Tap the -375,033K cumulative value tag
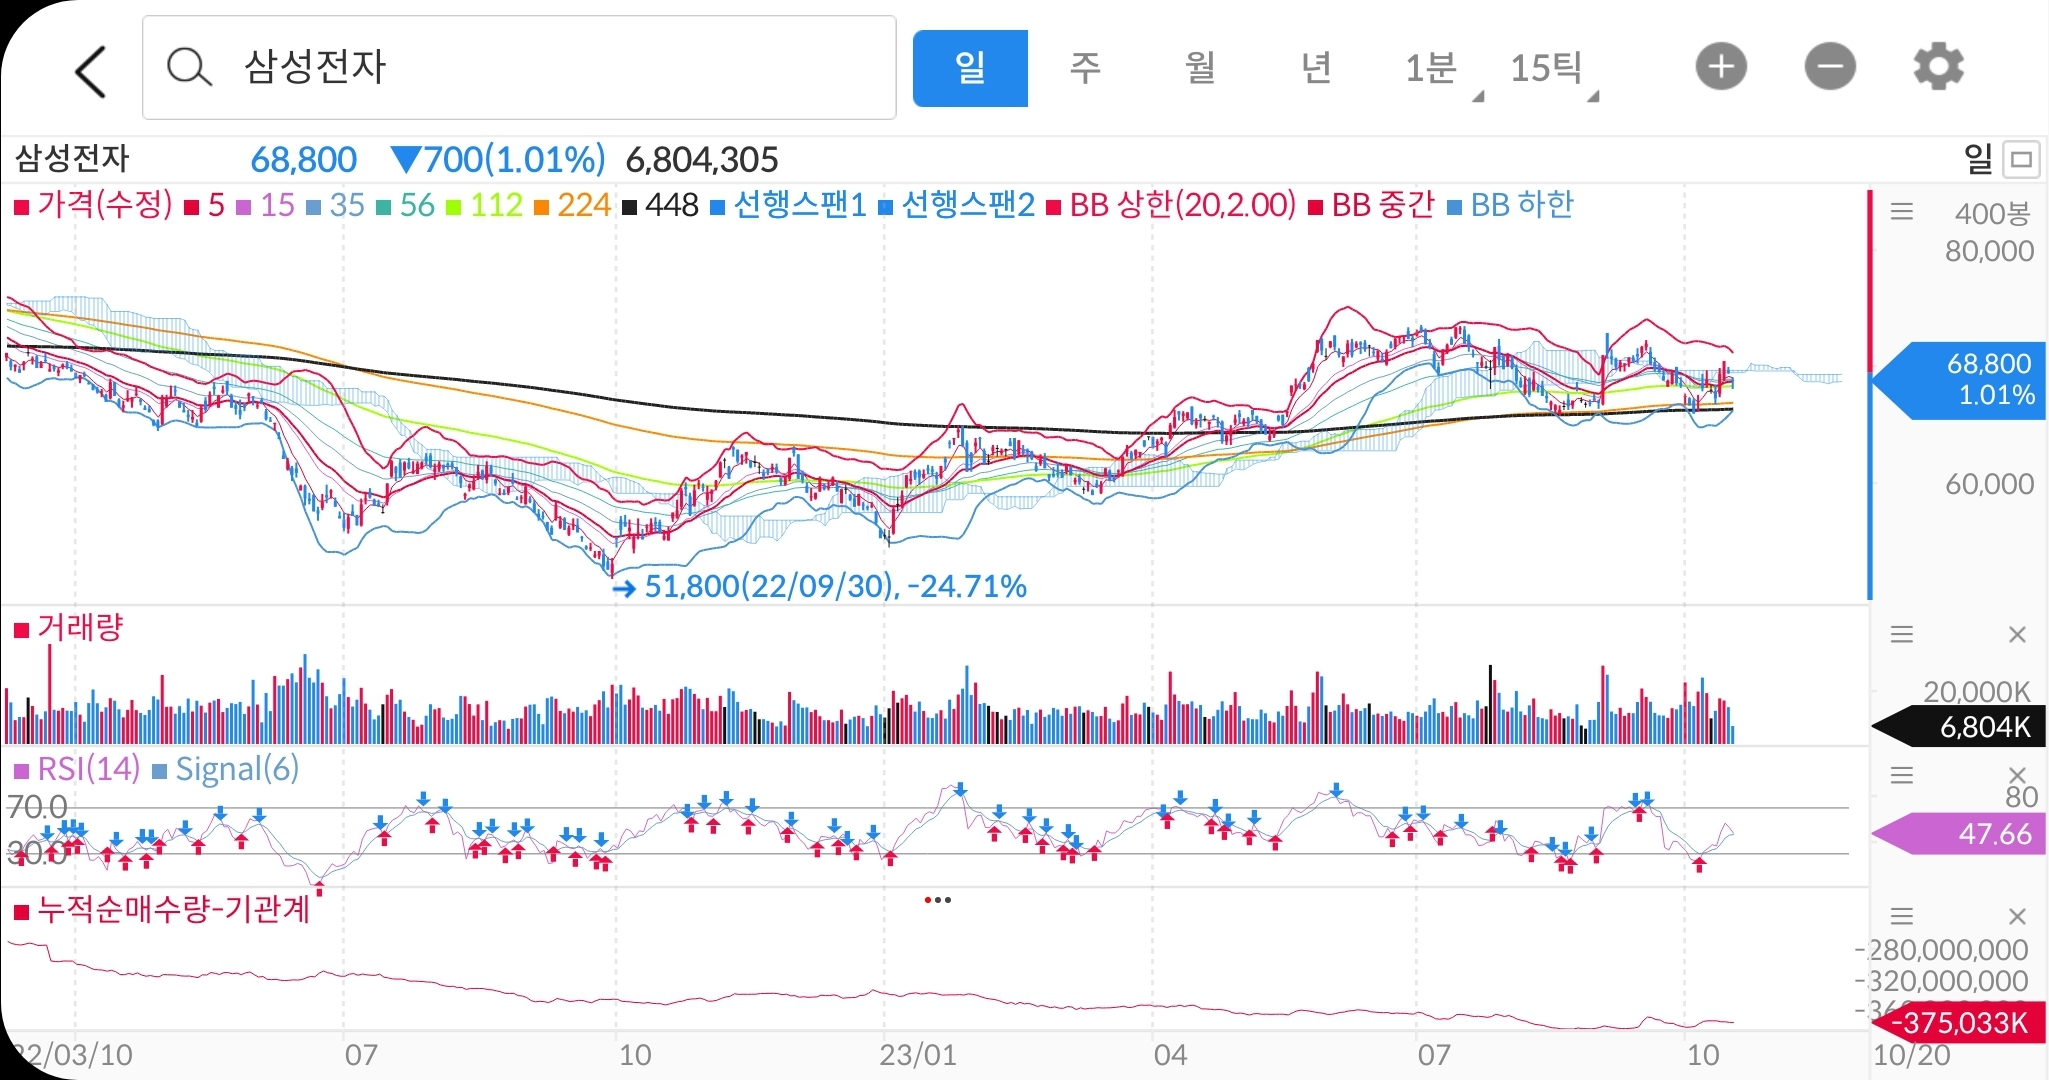 [1960, 1023]
